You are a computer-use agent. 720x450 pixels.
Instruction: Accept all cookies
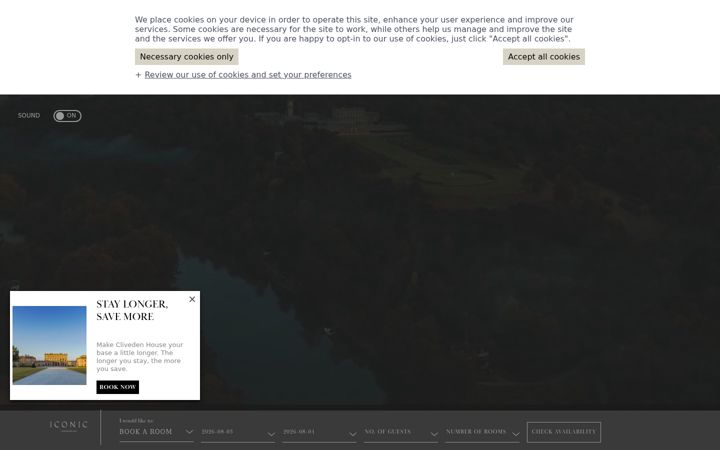pos(544,57)
